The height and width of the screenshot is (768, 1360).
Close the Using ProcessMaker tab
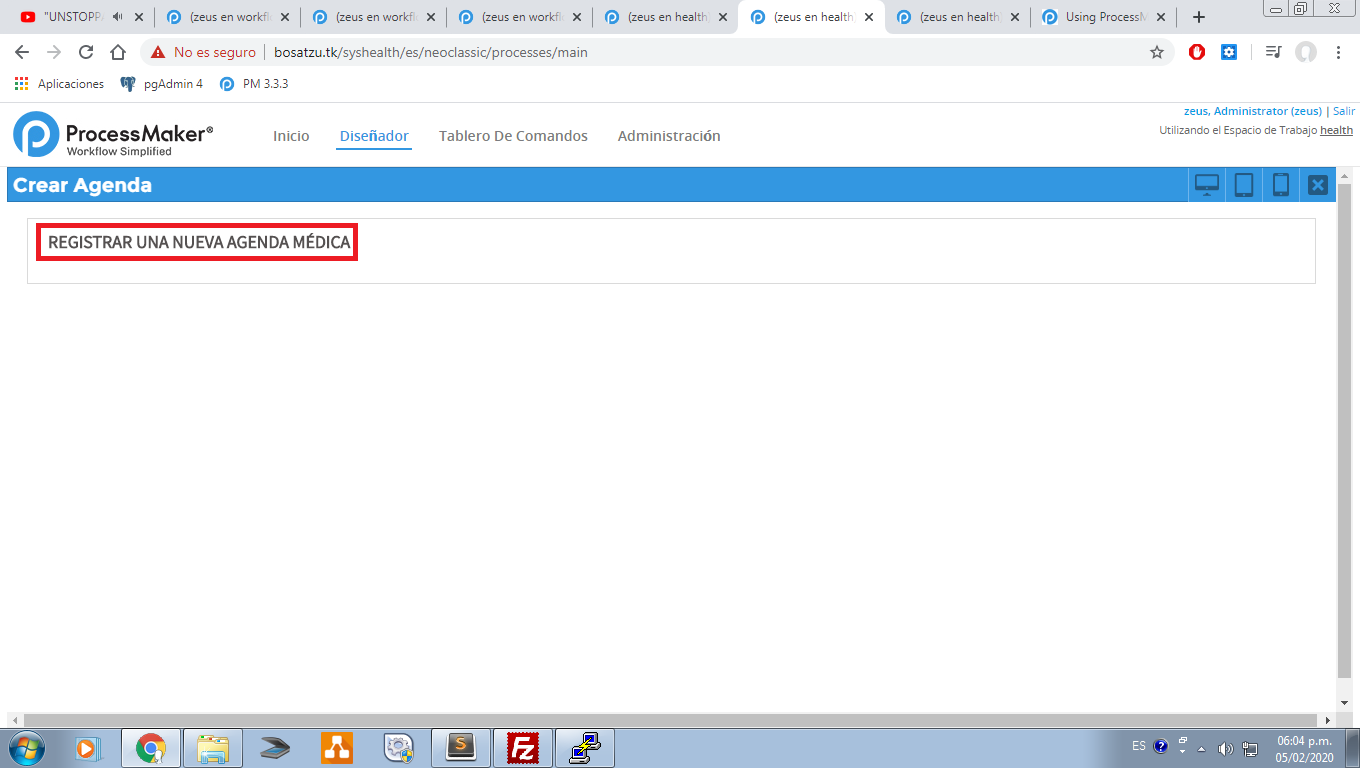[1160, 17]
